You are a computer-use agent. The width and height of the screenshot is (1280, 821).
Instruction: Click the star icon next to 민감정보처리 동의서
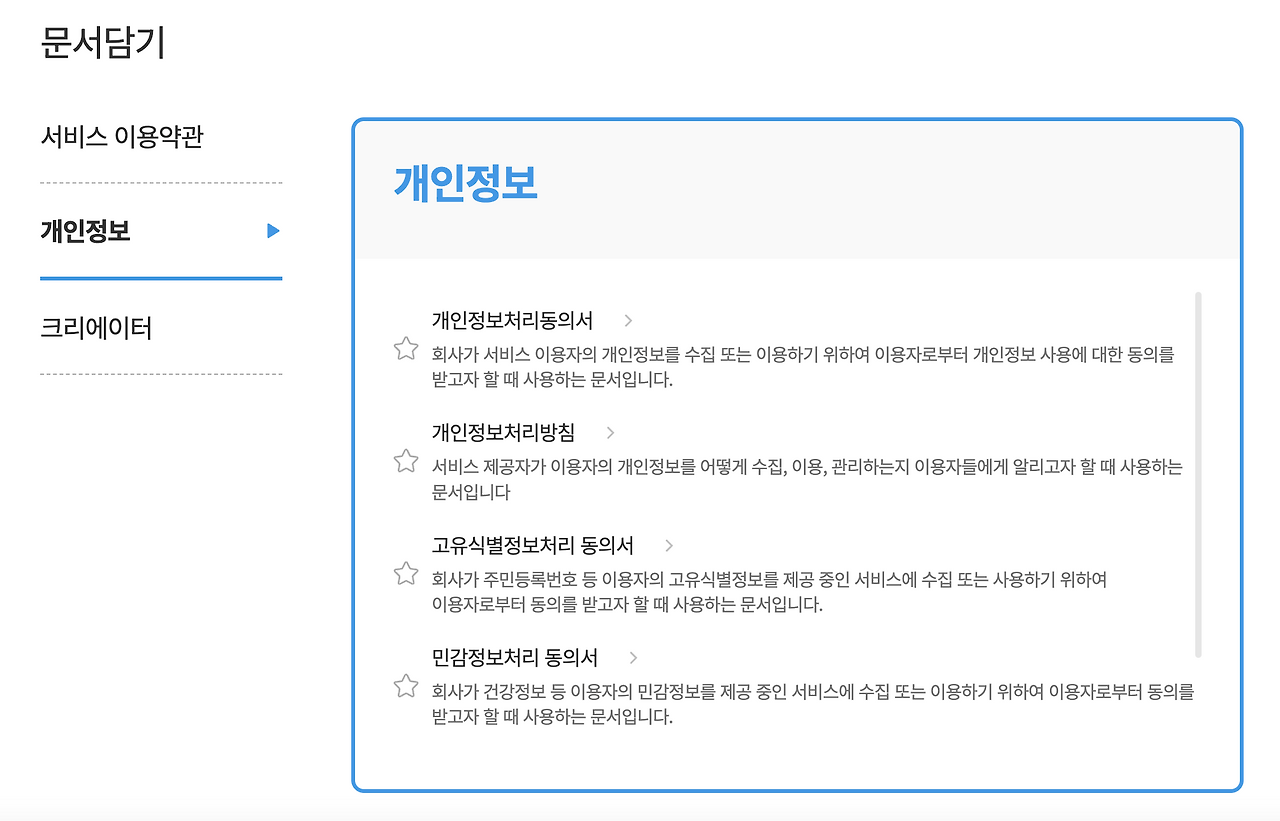[405, 685]
